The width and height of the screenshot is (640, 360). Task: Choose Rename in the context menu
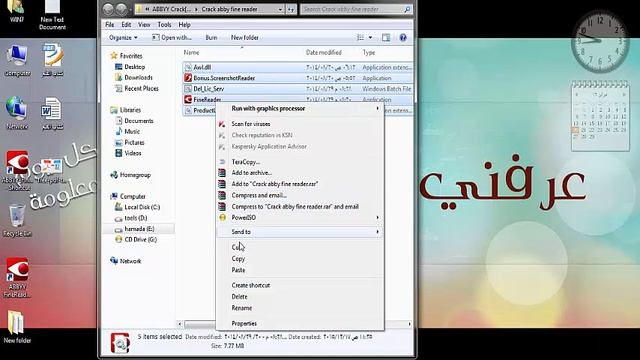pyautogui.click(x=300, y=308)
